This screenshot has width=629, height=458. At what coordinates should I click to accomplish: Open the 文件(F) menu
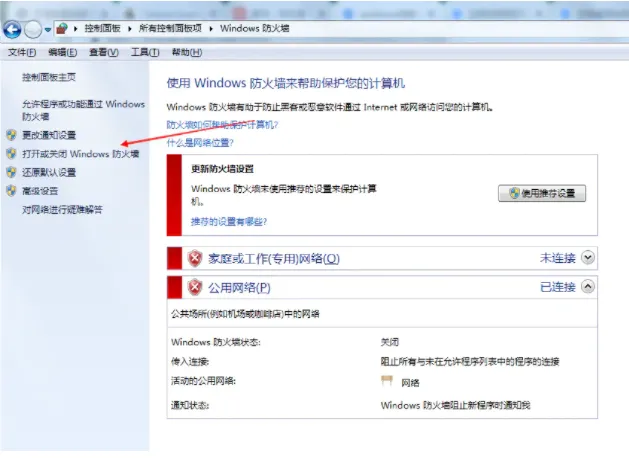tap(22, 52)
